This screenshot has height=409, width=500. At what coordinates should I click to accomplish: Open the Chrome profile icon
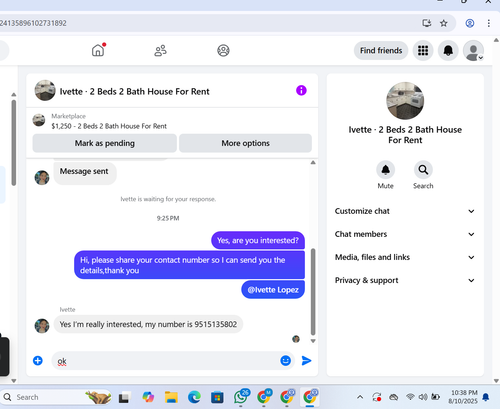pyautogui.click(x=470, y=23)
